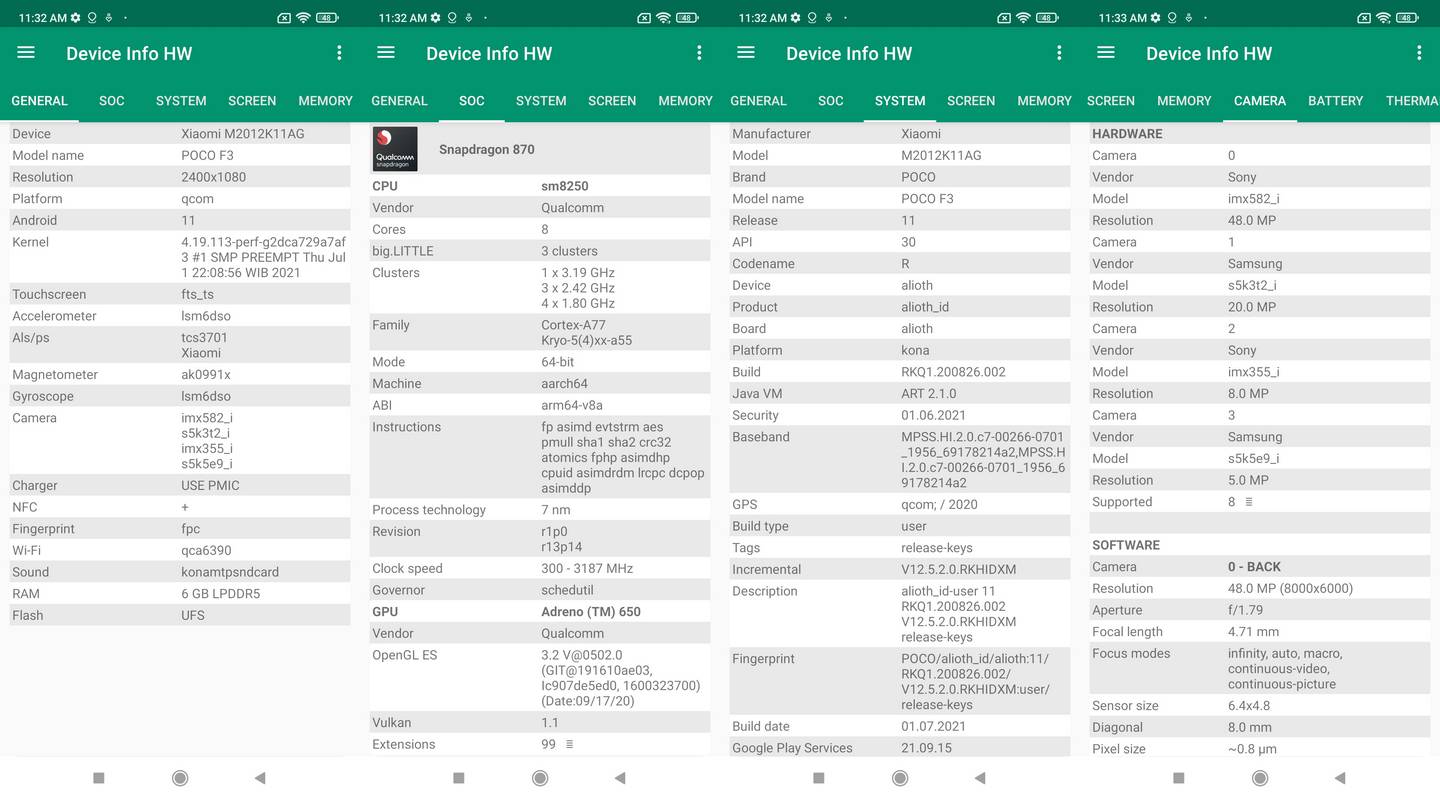Image resolution: width=1440 pixels, height=800 pixels.
Task: Click the Qualcomm Snapdragon logo
Action: point(395,149)
